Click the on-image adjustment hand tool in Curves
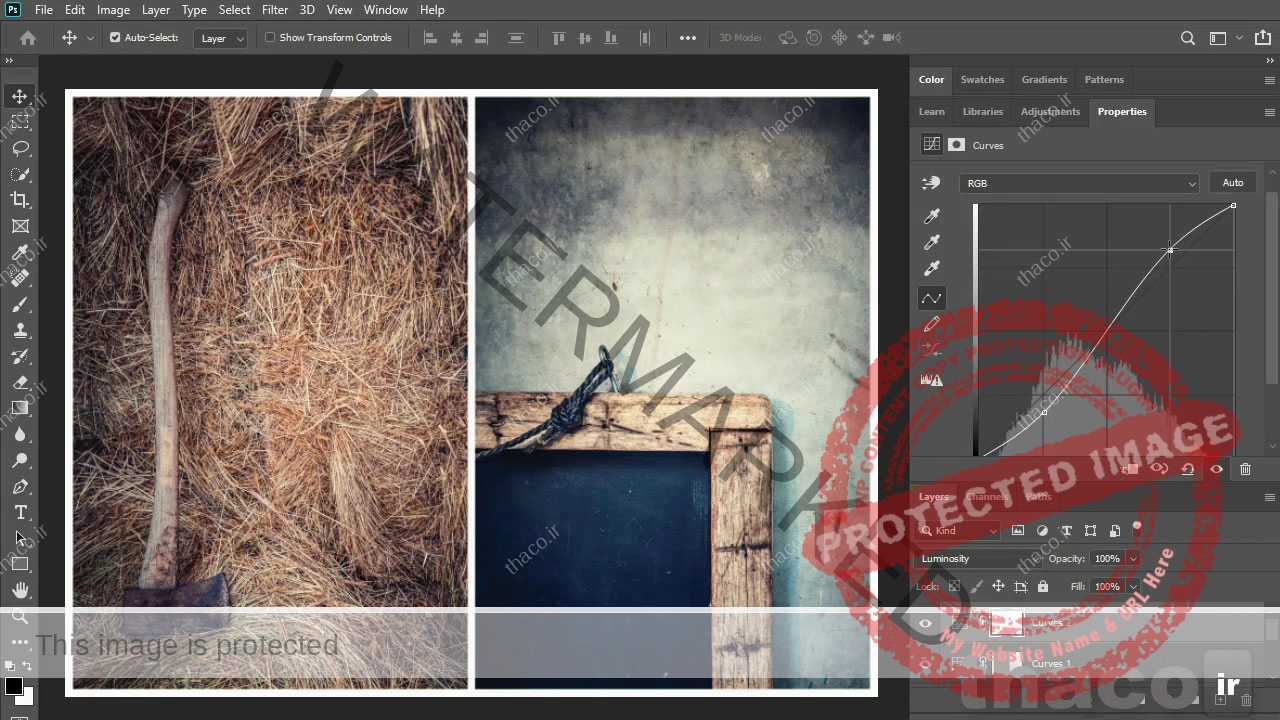 tap(932, 183)
